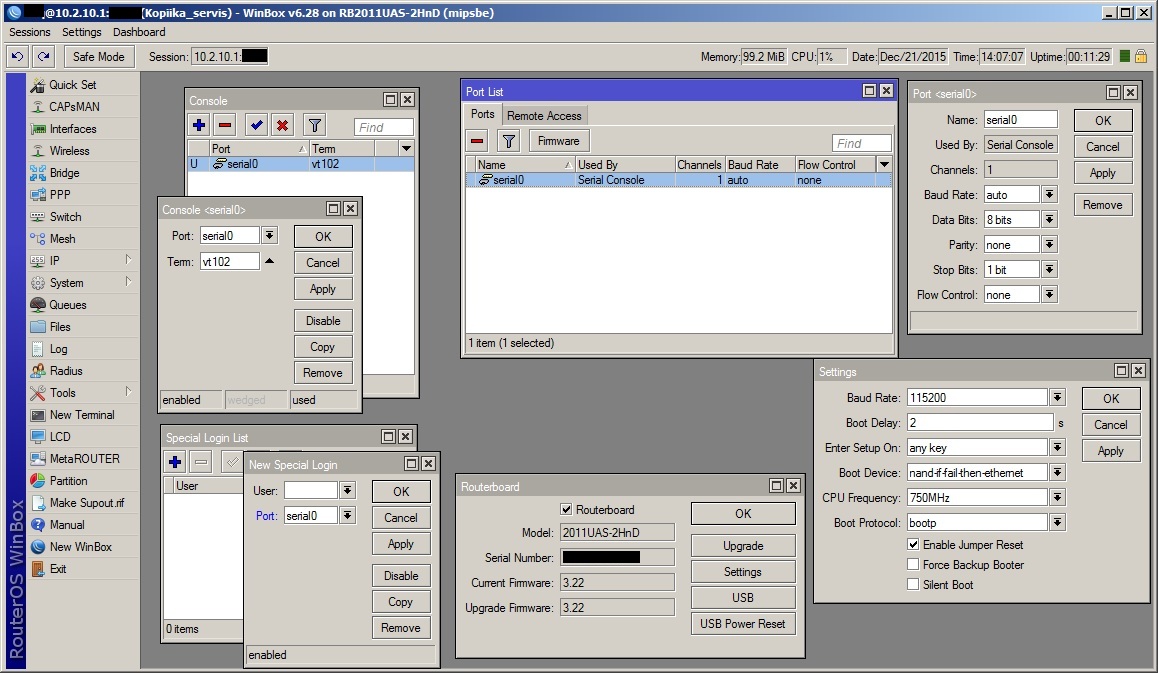The width and height of the screenshot is (1158, 673).
Task: Click the Find field in the Port List
Action: click(x=860, y=142)
